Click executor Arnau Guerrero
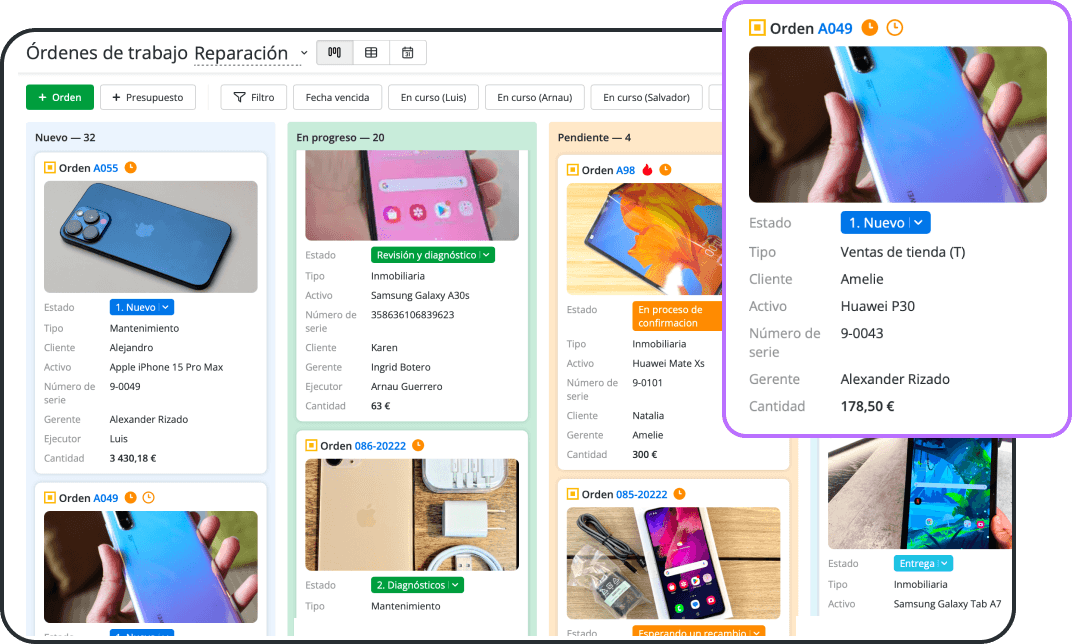Image resolution: width=1072 pixels, height=644 pixels. click(x=406, y=387)
